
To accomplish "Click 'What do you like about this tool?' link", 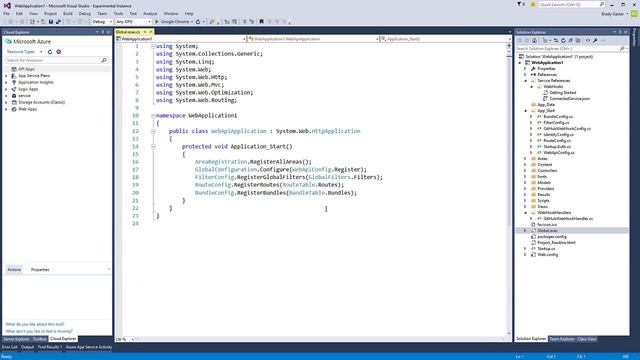I will 35,324.
